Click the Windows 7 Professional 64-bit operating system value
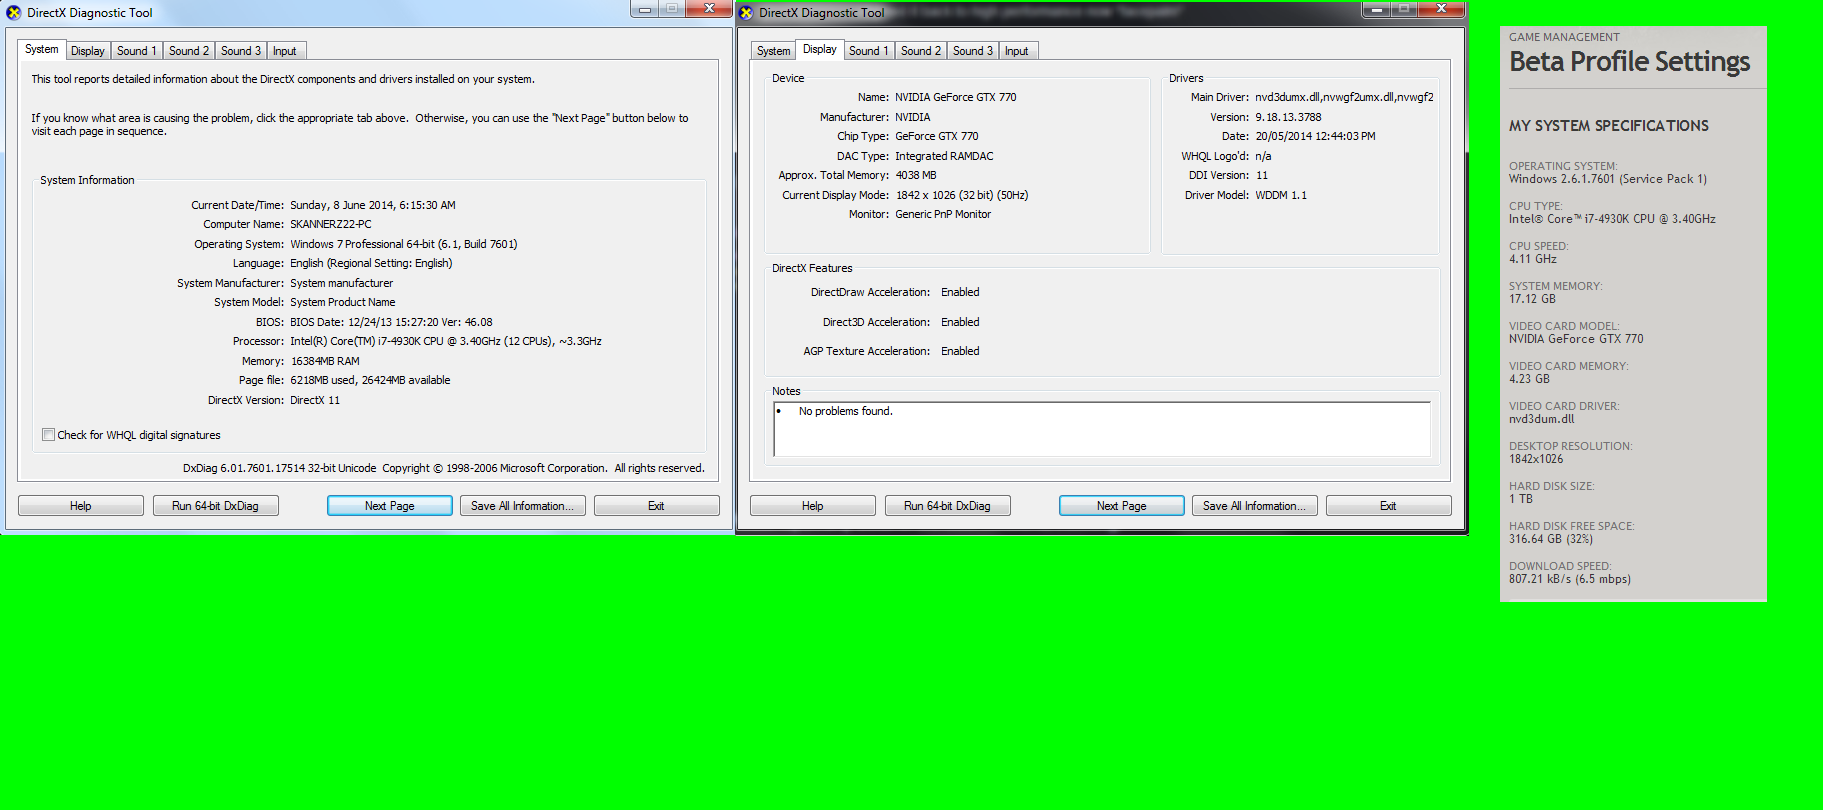This screenshot has width=1823, height=810. [404, 244]
